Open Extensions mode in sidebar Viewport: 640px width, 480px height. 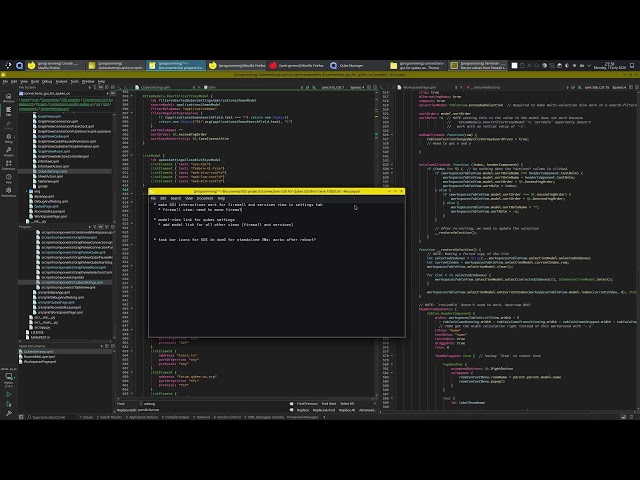click(9, 165)
